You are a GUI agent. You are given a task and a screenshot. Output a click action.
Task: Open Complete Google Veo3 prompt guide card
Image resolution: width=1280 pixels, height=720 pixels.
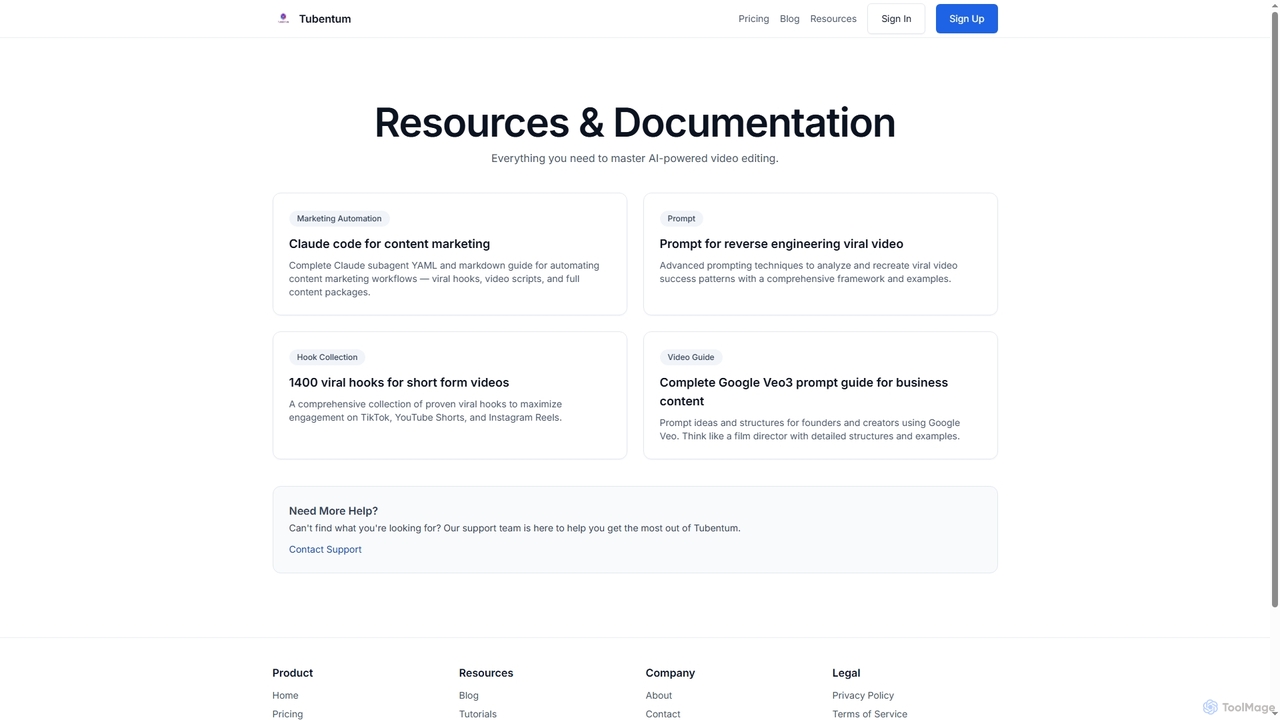820,395
